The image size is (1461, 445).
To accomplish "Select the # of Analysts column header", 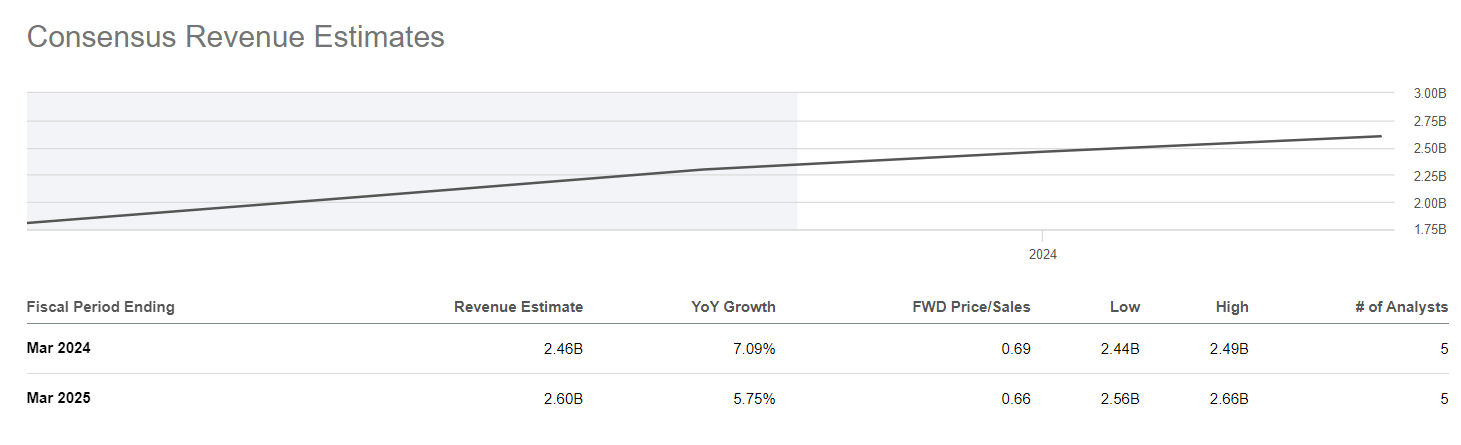I will pos(1401,307).
